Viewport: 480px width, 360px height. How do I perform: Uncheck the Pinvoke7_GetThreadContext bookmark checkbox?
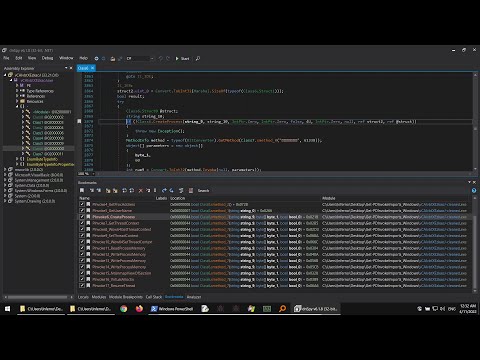point(82,223)
